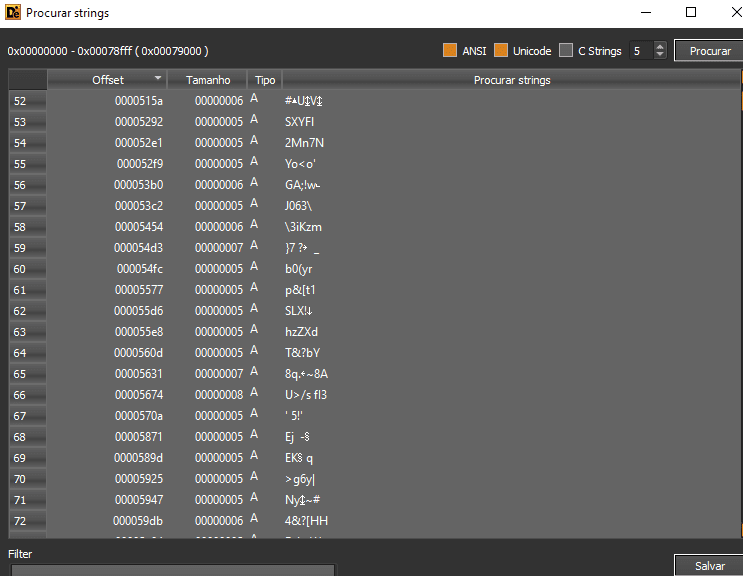Click offset cell 00005631

[x=138, y=374]
